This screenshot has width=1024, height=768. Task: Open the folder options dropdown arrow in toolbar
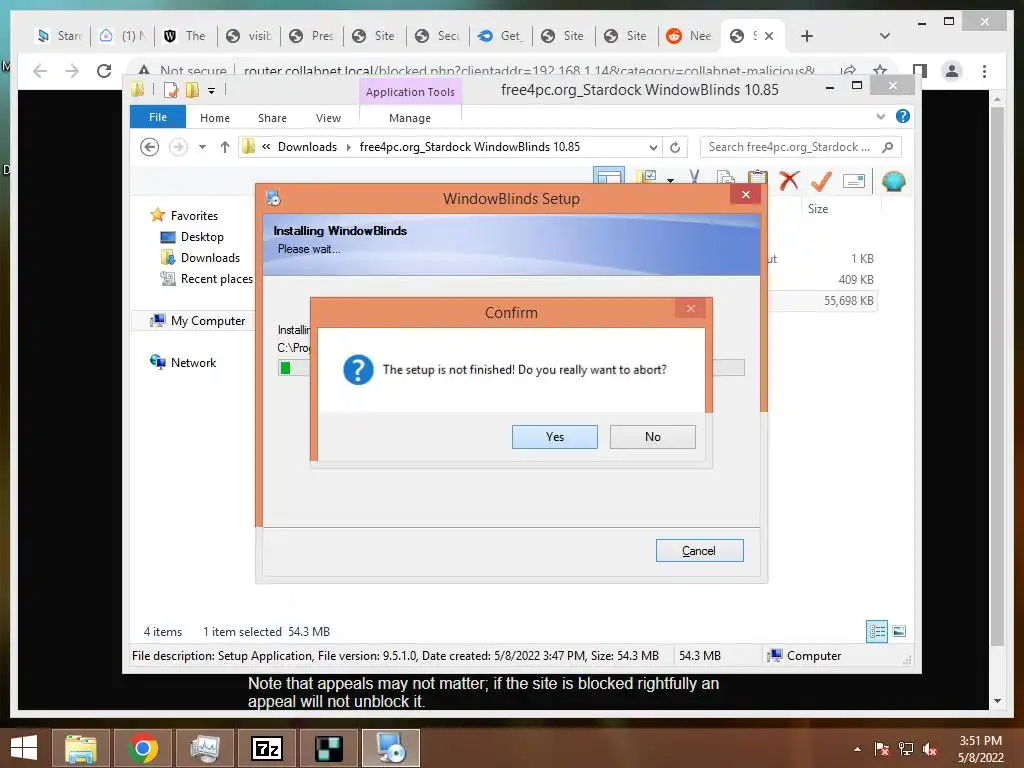pos(671,180)
